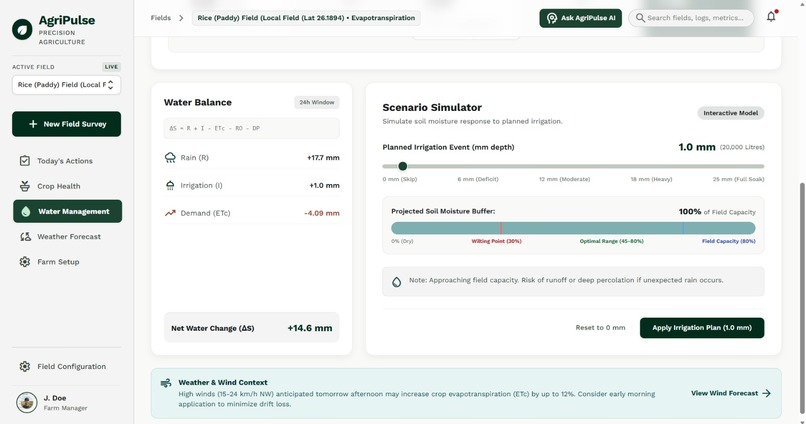Click the Field Capacity (80%) label

pyautogui.click(x=728, y=241)
